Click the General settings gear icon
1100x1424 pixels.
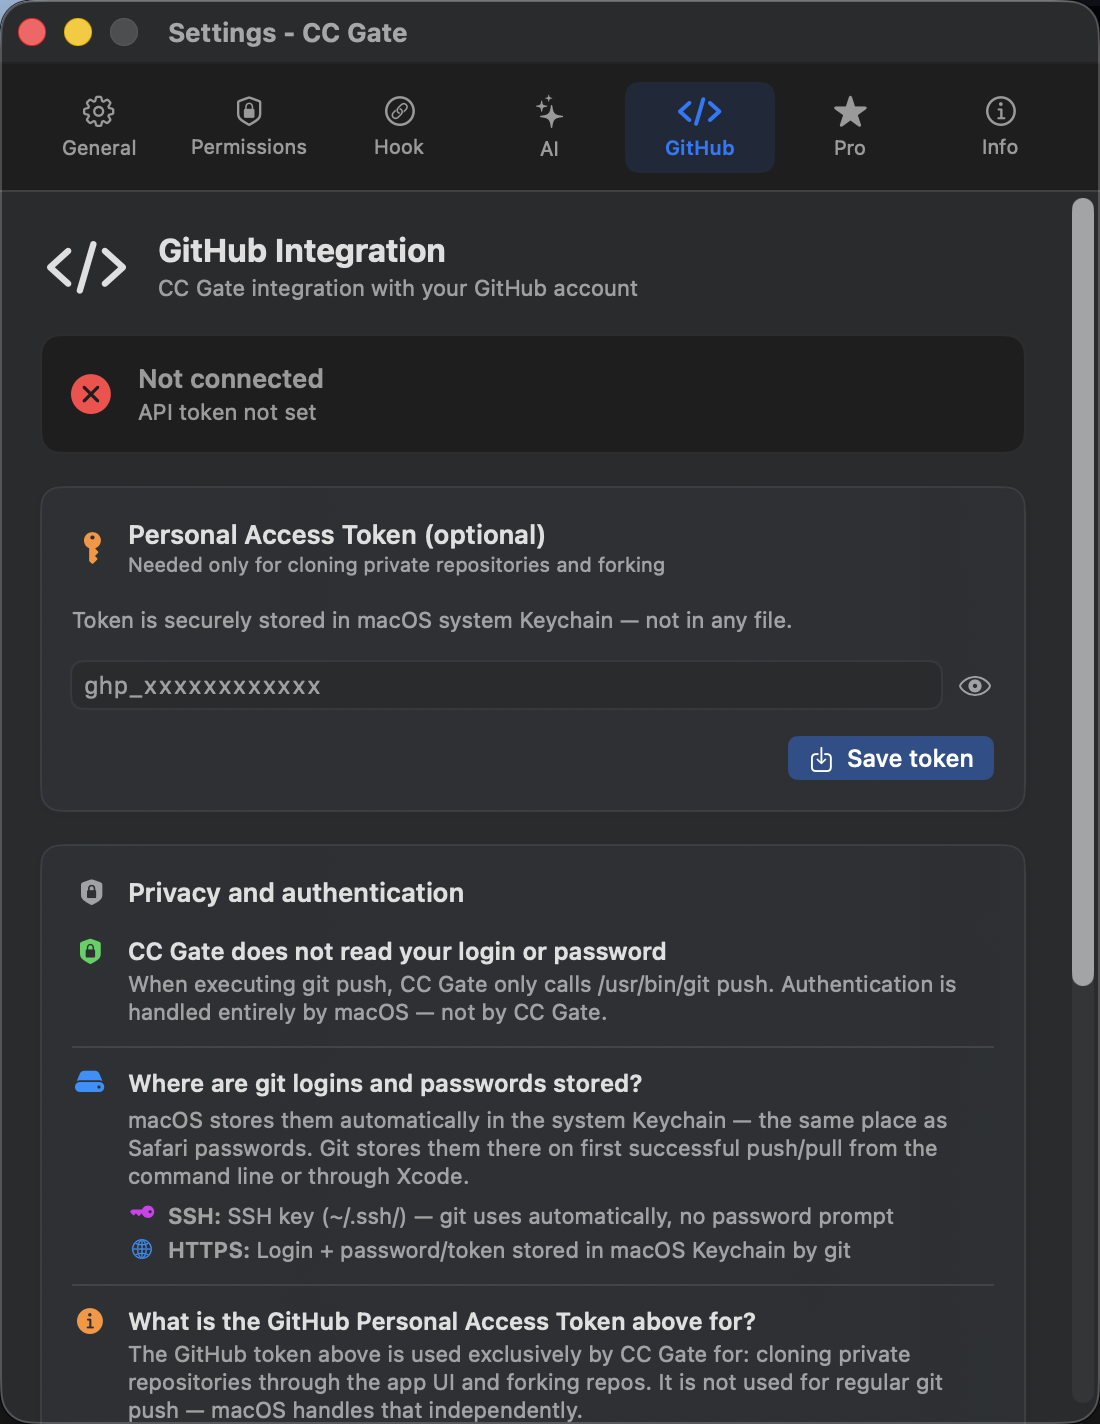coord(98,112)
